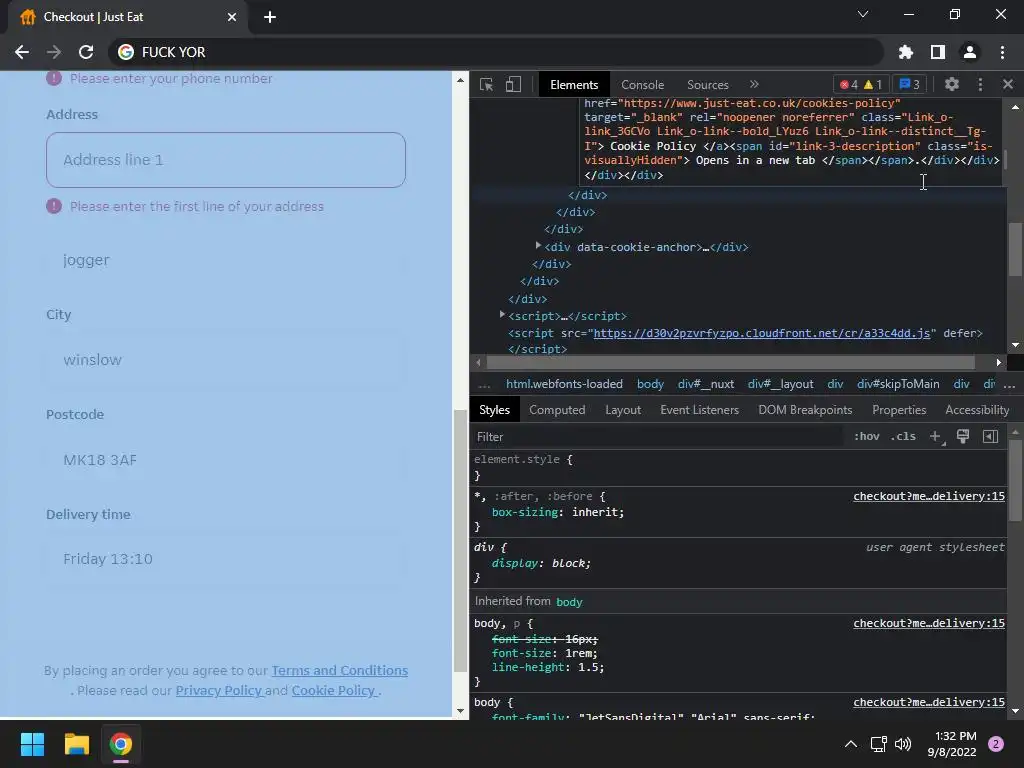Open the volume speaker tray icon

click(903, 744)
